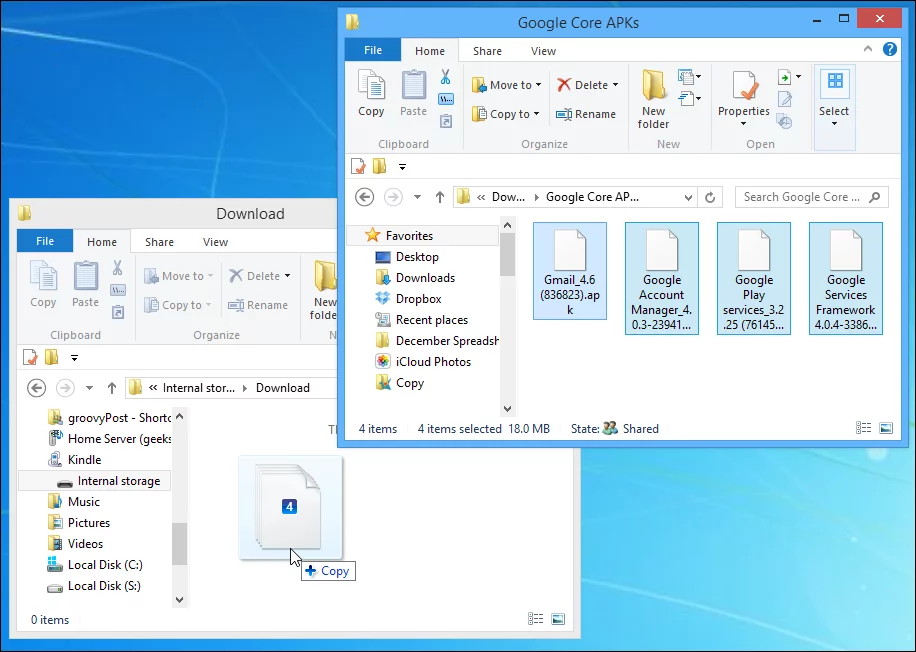Screen dimensions: 916x652
Task: Click the Up arrow in the Download window
Action: tap(111, 388)
